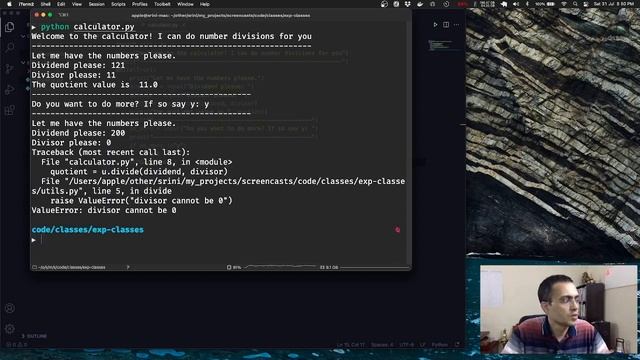Open the Session menu
The height and width of the screenshot is (360, 640).
pyautogui.click(x=96, y=4)
